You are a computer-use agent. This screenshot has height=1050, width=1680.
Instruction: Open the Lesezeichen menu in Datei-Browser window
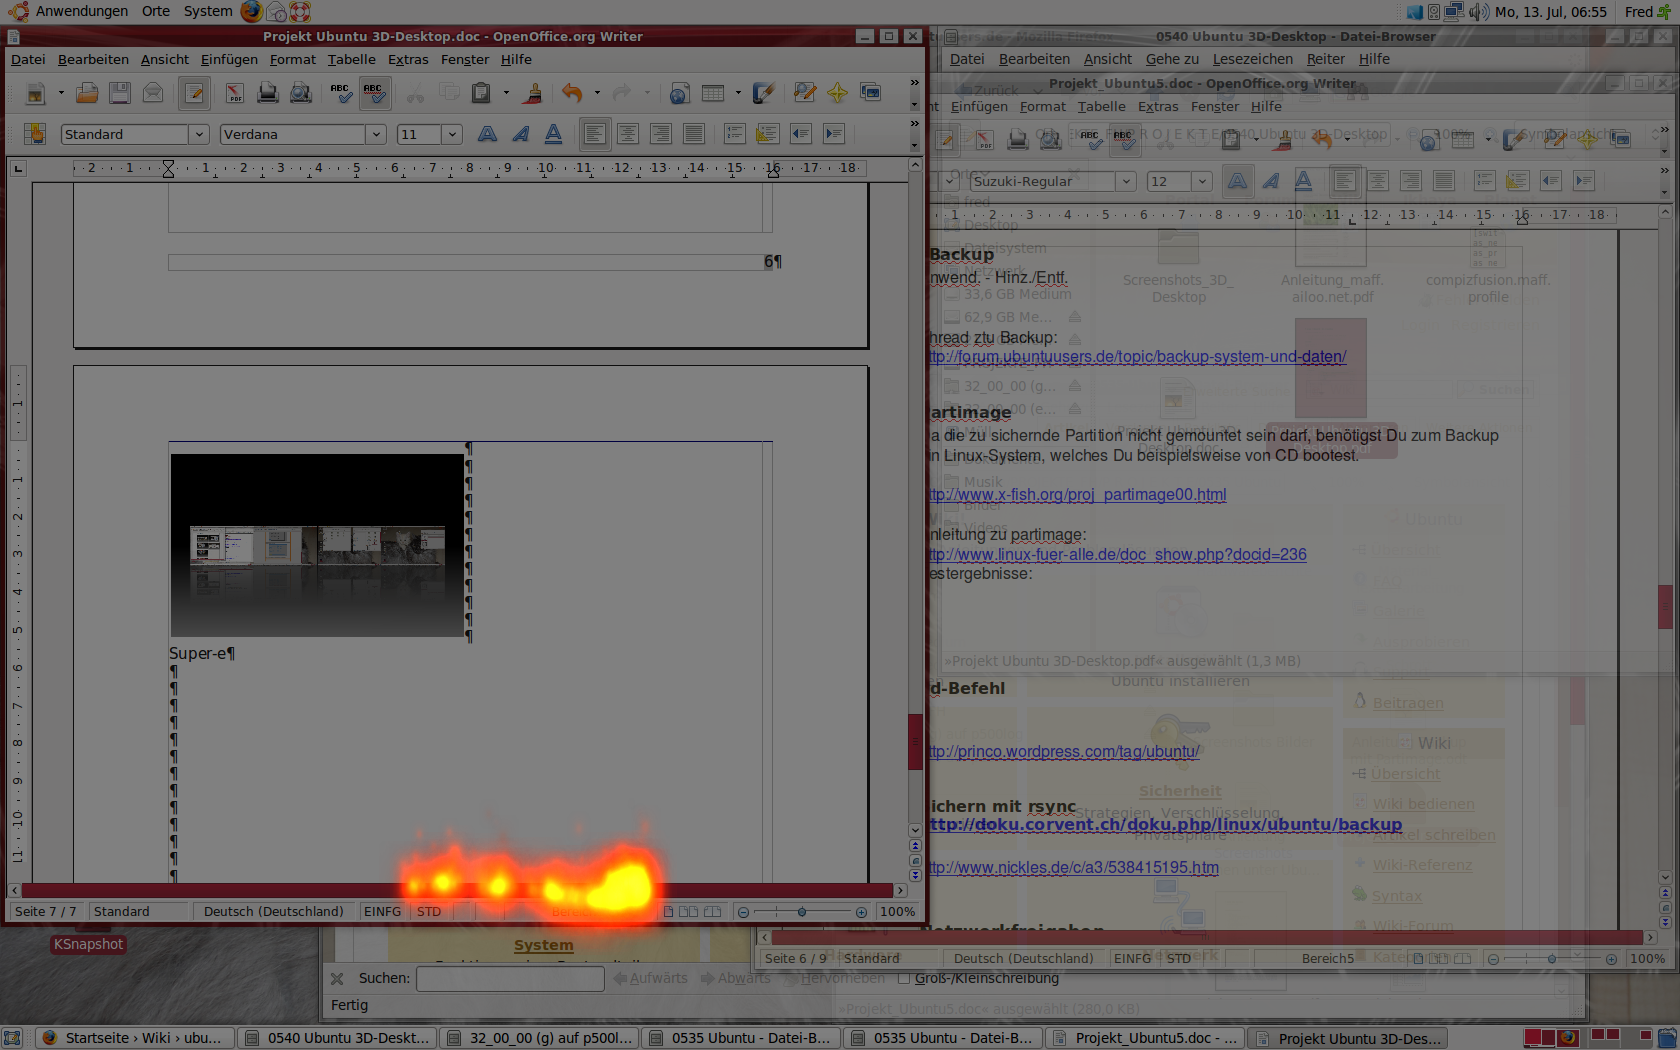pyautogui.click(x=1252, y=59)
